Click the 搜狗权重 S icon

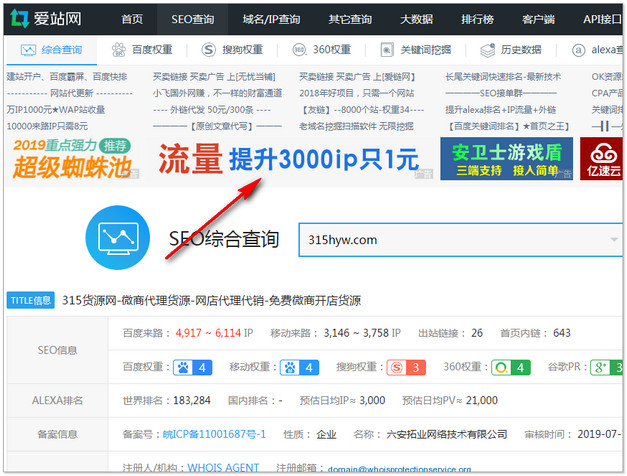point(208,50)
